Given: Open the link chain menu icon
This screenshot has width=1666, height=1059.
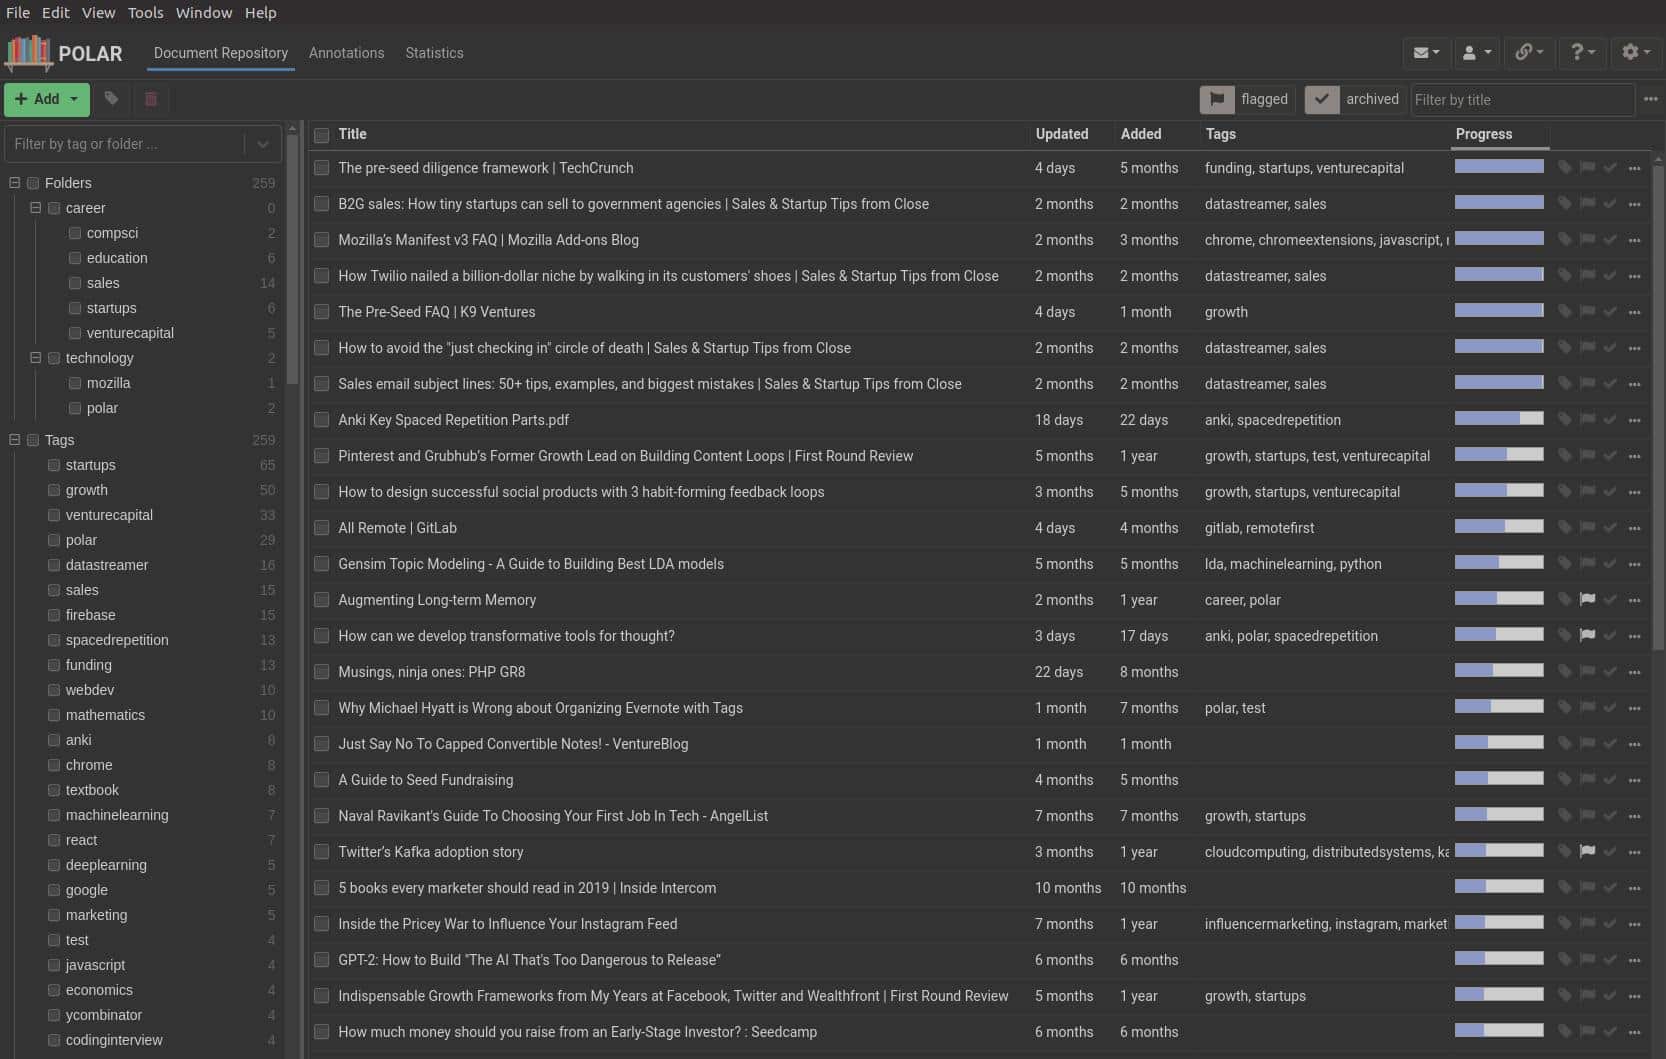Looking at the screenshot, I should tap(1529, 52).
